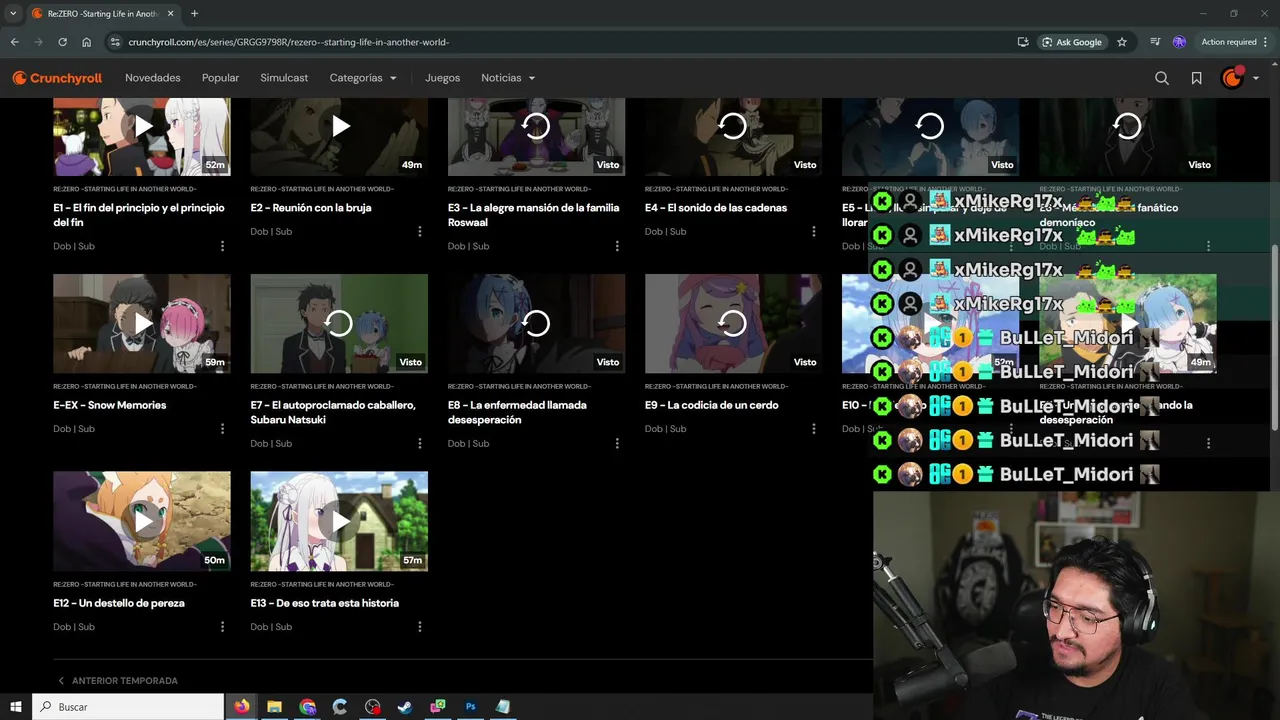Screen dimensions: 1280x720
Task: Open the Juegos menu item
Action: click(x=442, y=78)
